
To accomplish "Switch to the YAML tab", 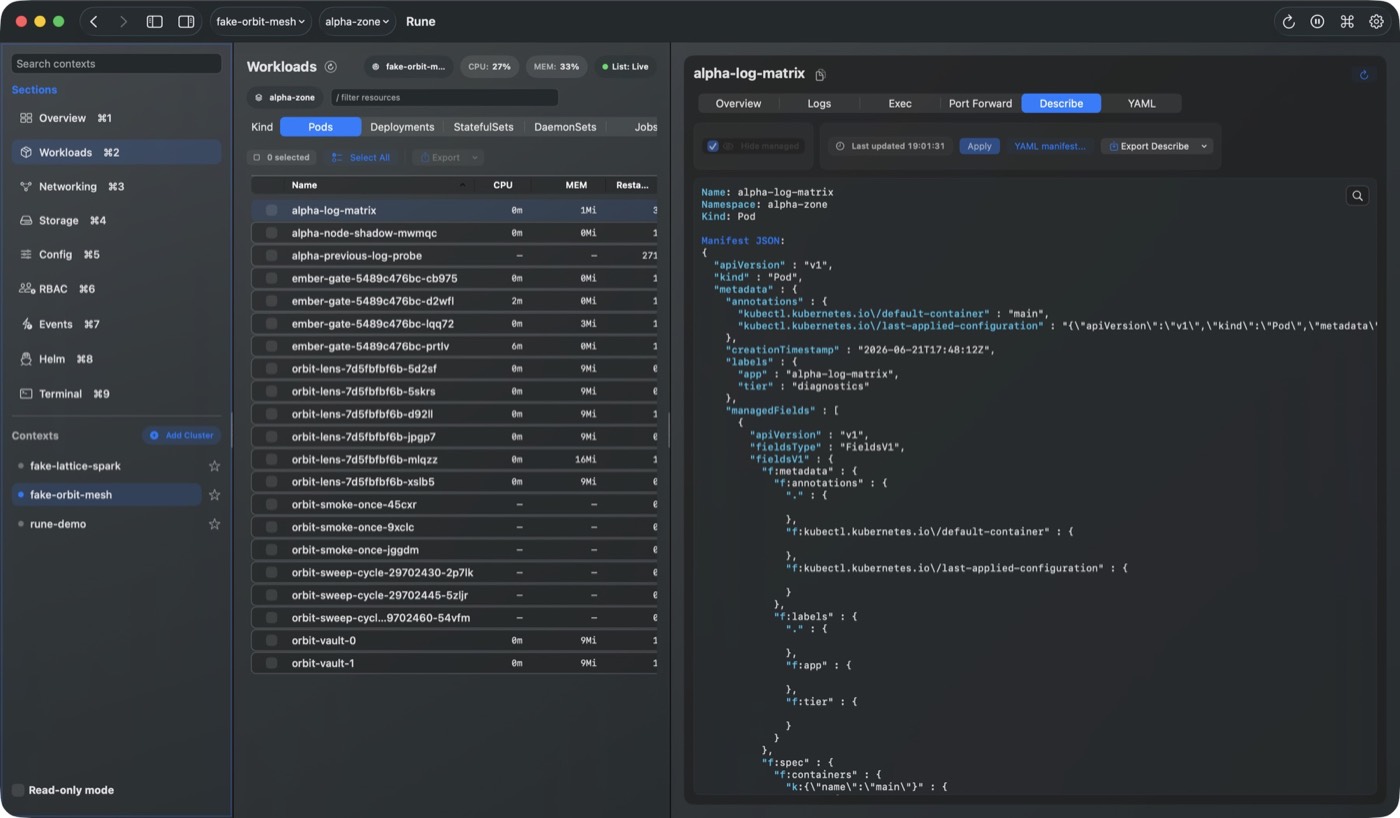I will (1141, 103).
